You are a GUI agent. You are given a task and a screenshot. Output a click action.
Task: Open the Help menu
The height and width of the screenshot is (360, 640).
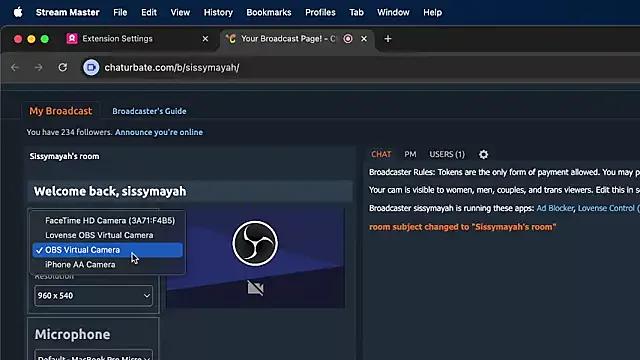click(x=432, y=12)
